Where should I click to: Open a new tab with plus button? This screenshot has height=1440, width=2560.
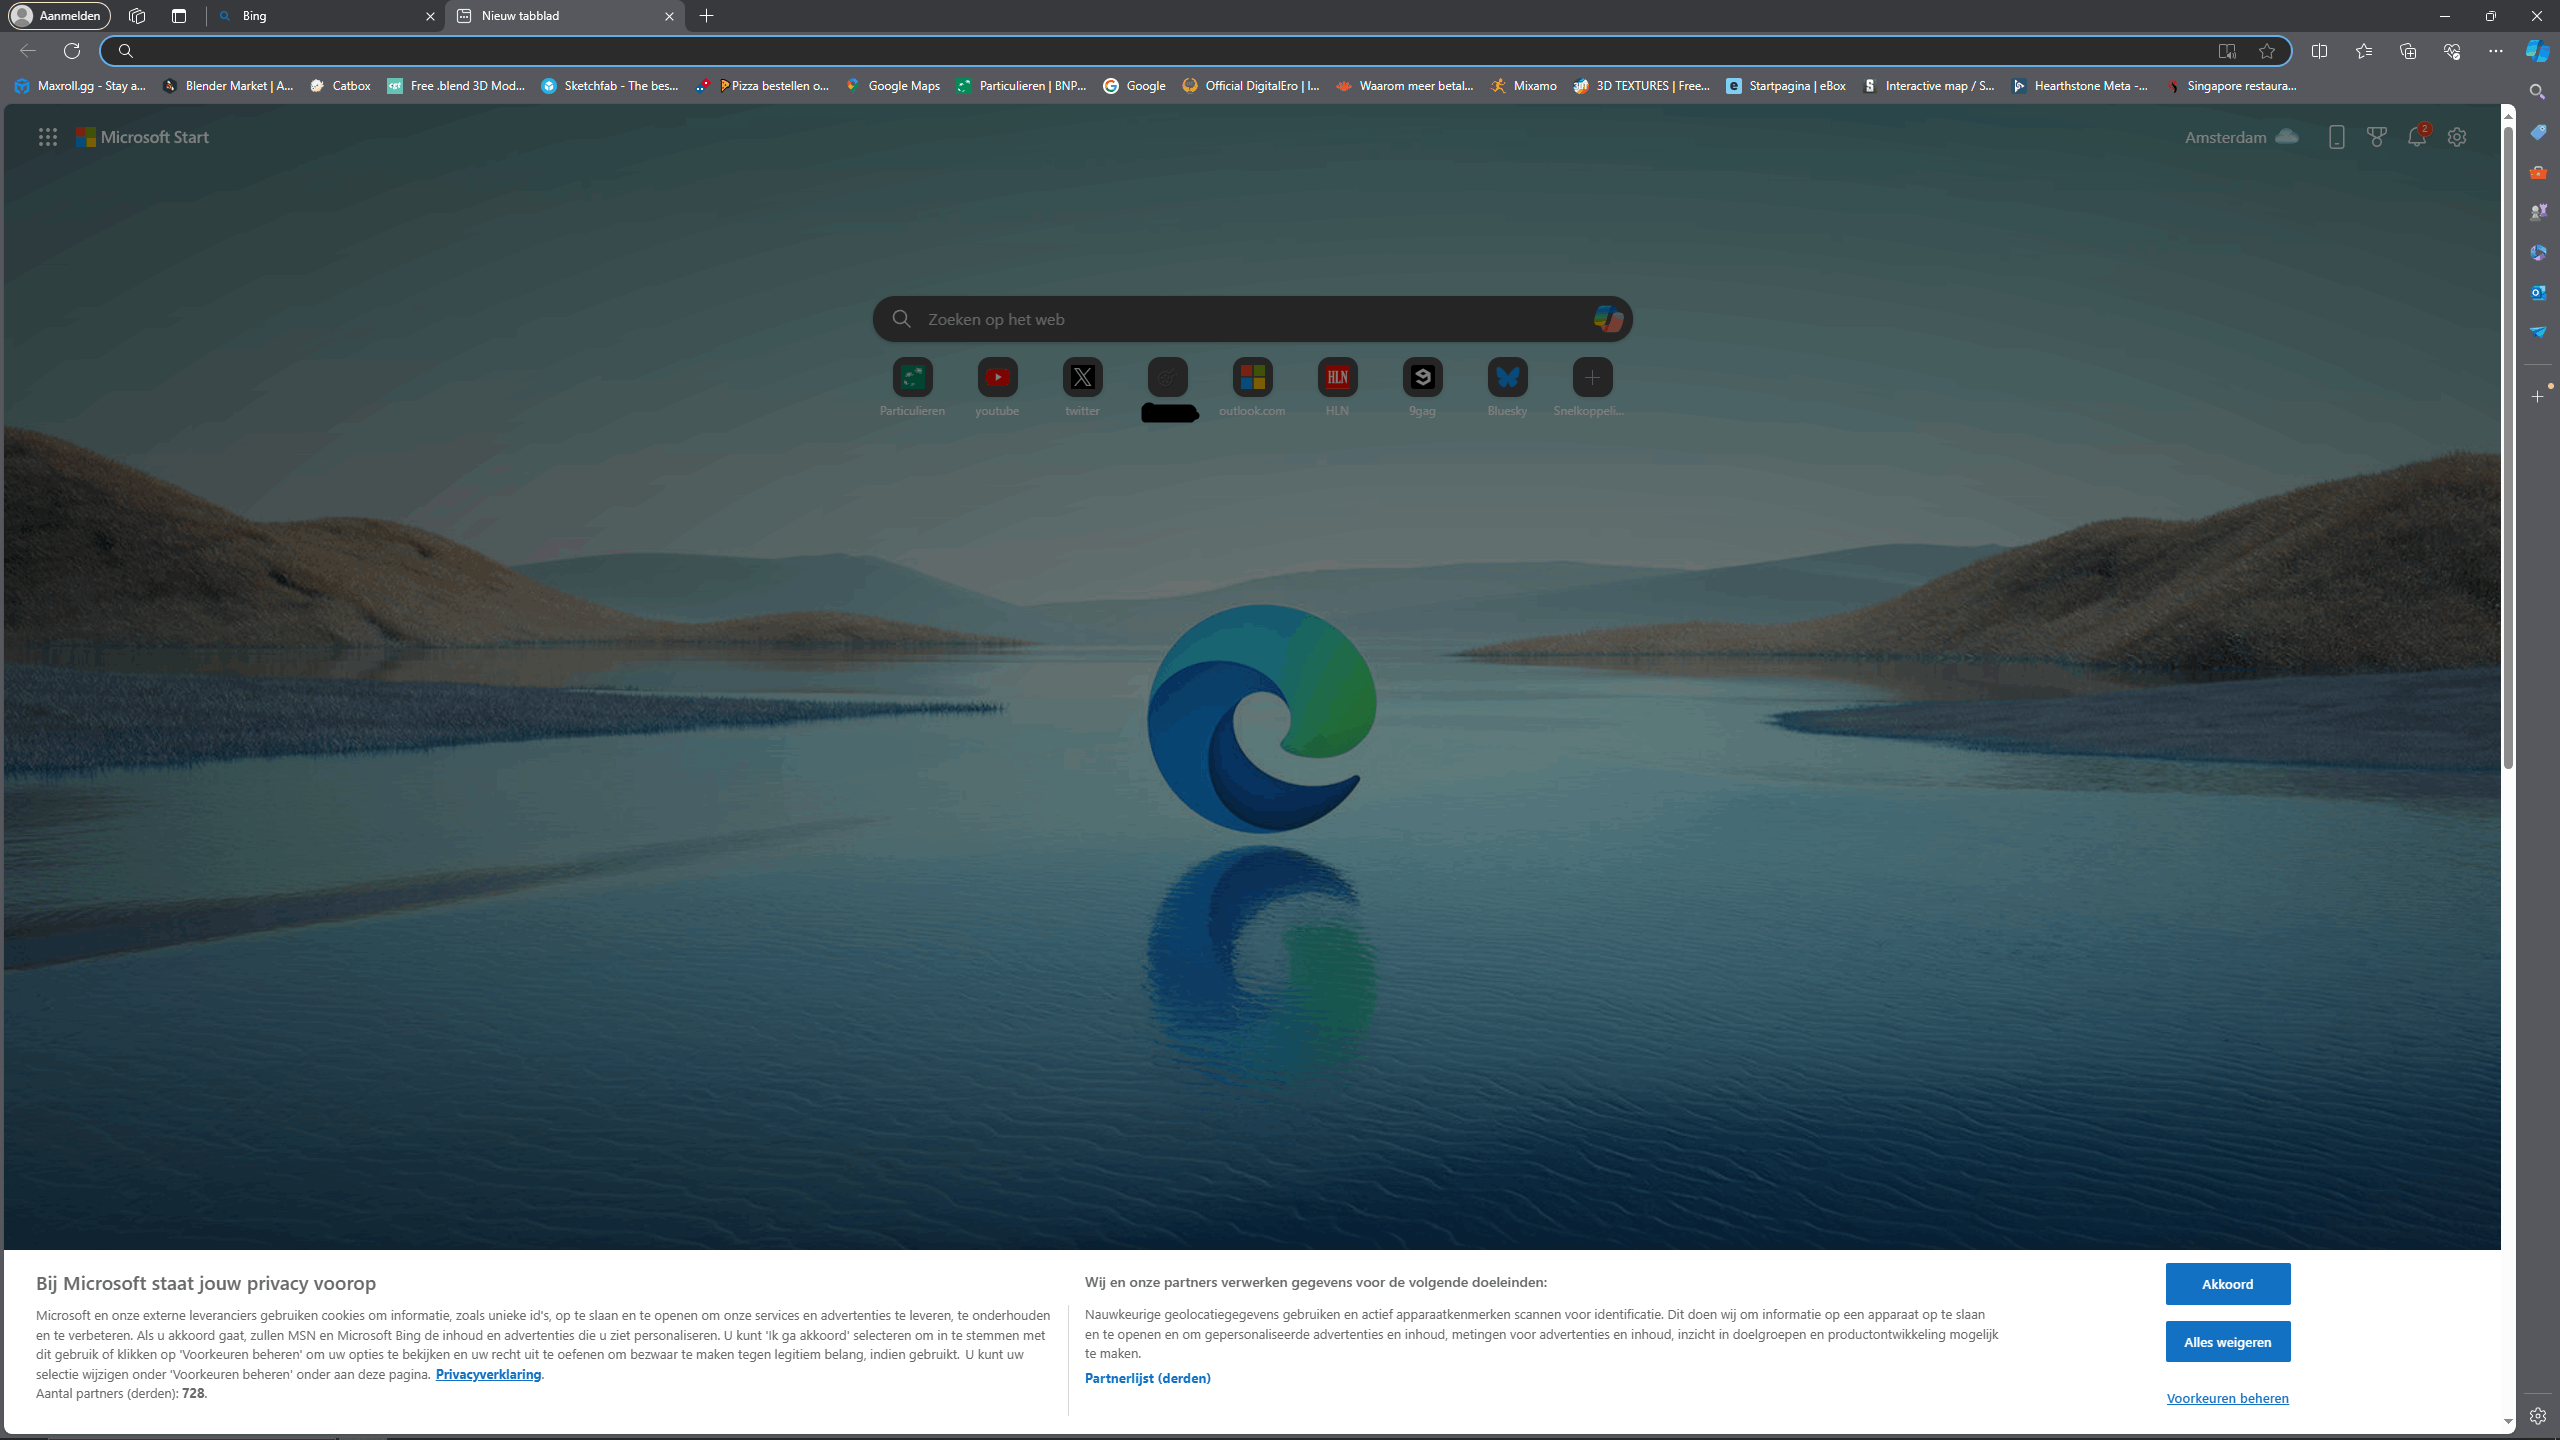pos(706,16)
